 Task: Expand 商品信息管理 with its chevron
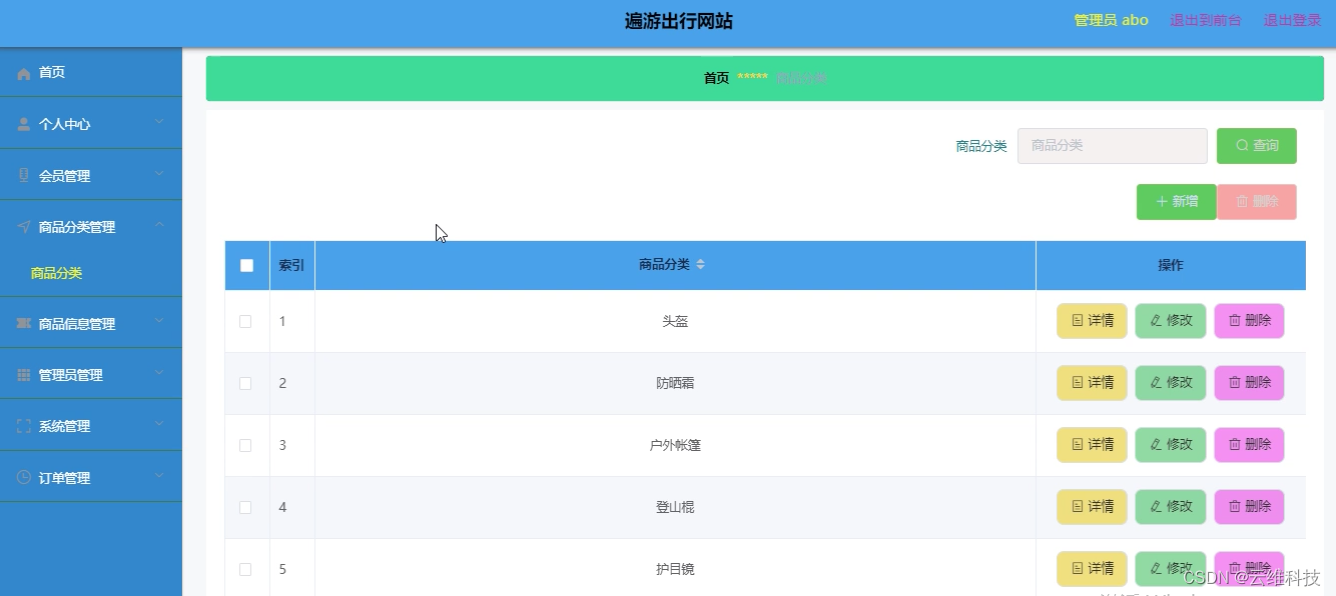[x=160, y=322]
